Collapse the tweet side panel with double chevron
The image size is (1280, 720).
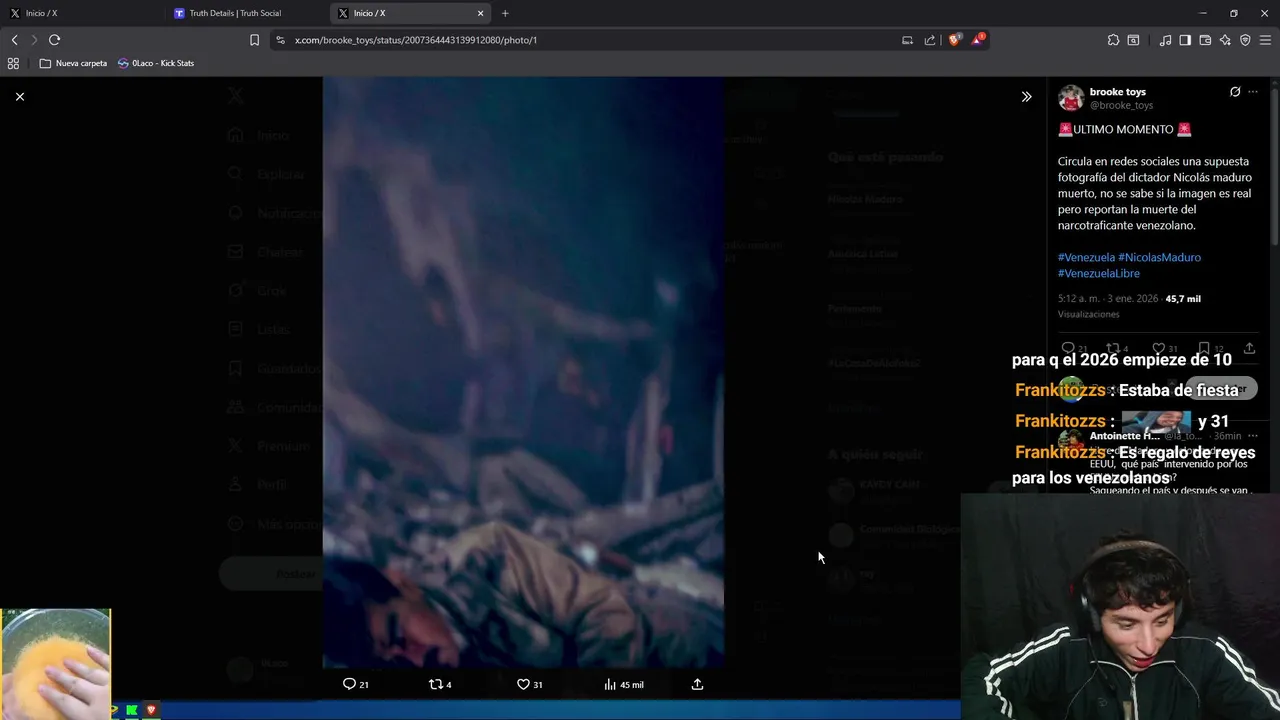click(x=1026, y=96)
